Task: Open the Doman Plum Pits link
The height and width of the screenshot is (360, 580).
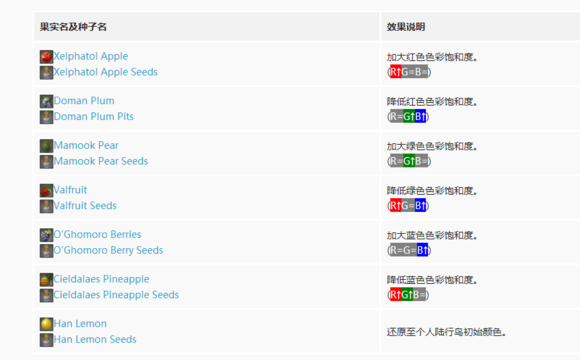Action: pos(94,117)
